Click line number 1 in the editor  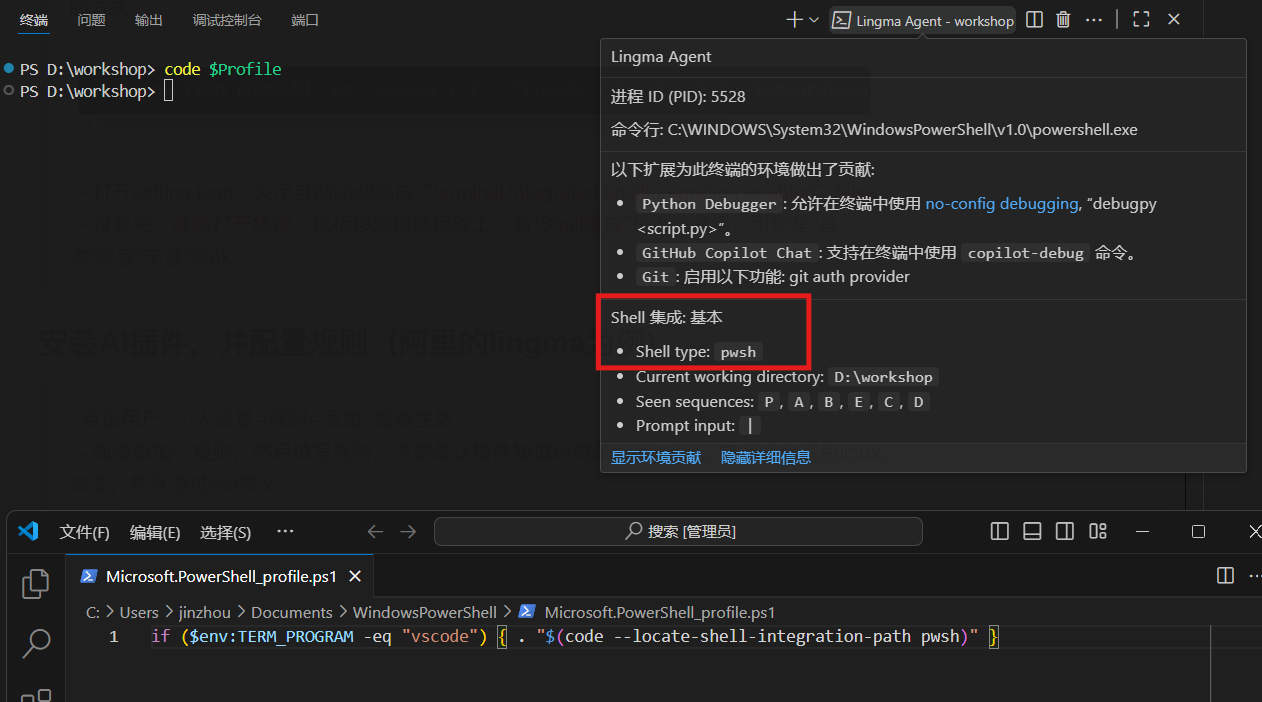[x=113, y=636]
